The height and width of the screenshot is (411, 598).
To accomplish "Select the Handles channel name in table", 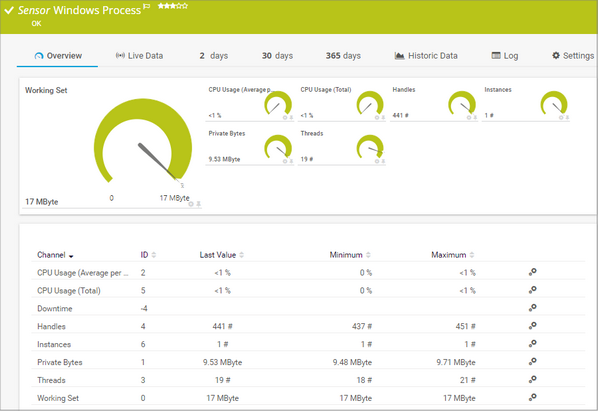I will click(x=51, y=326).
